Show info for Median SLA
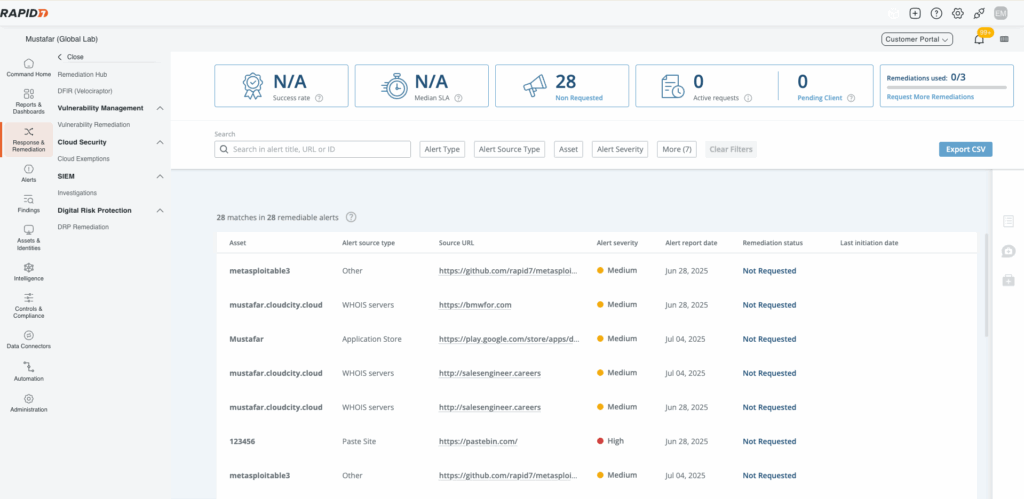 tap(458, 98)
